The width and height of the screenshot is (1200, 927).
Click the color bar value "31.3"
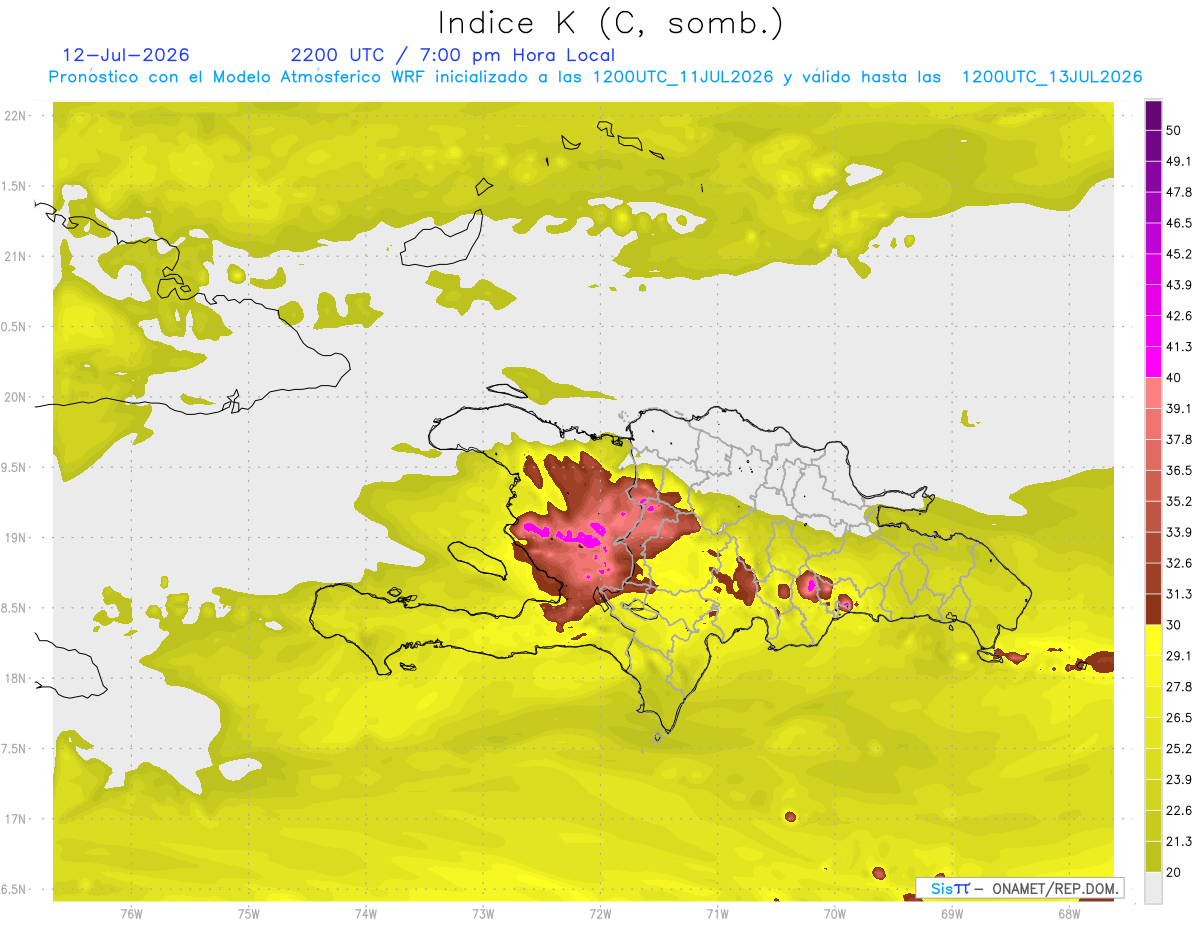(1179, 594)
